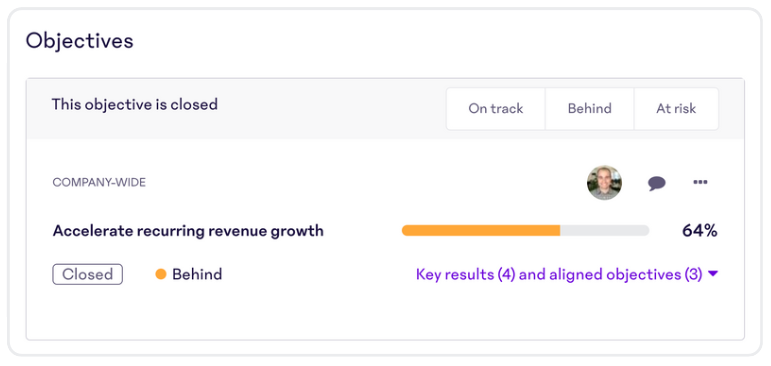Expand using the purple dropdown triangle

coord(713,274)
